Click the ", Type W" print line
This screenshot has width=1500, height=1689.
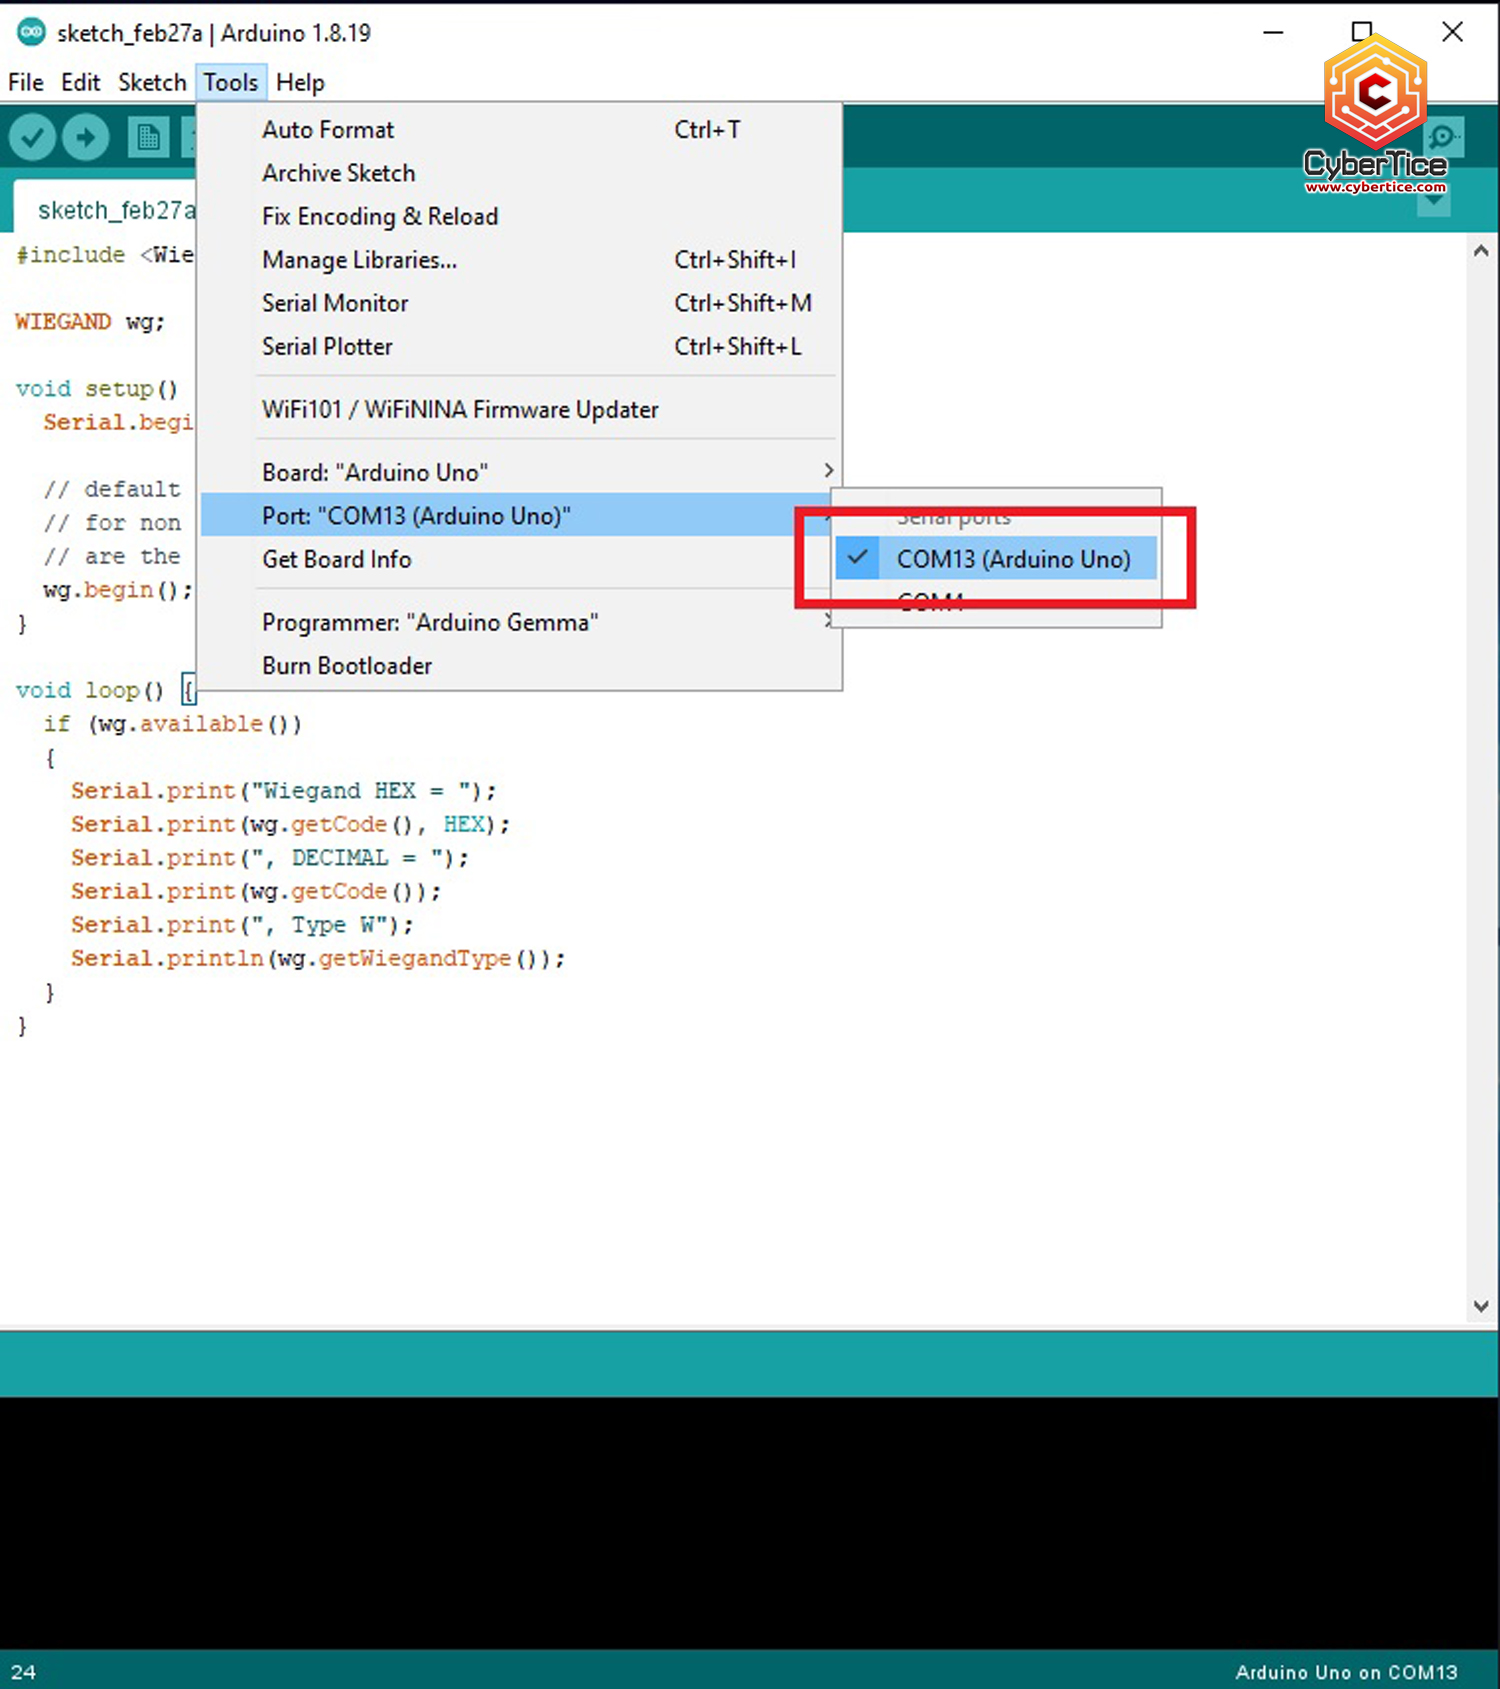tap(241, 925)
